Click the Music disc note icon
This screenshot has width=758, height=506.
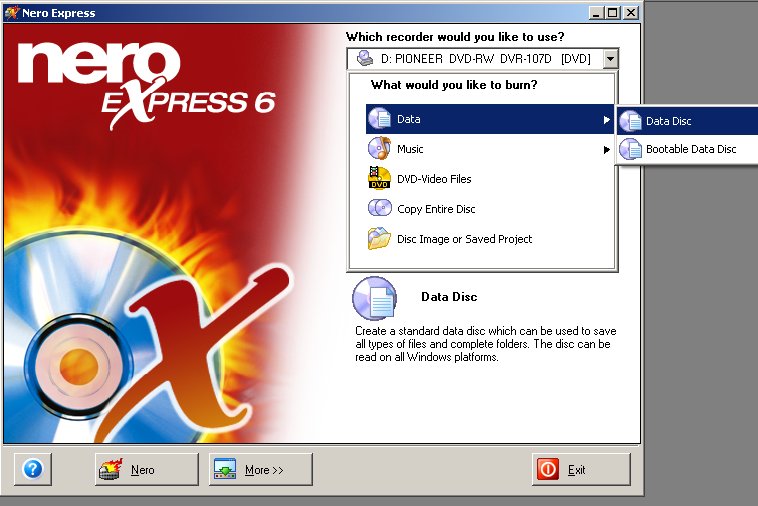point(379,148)
